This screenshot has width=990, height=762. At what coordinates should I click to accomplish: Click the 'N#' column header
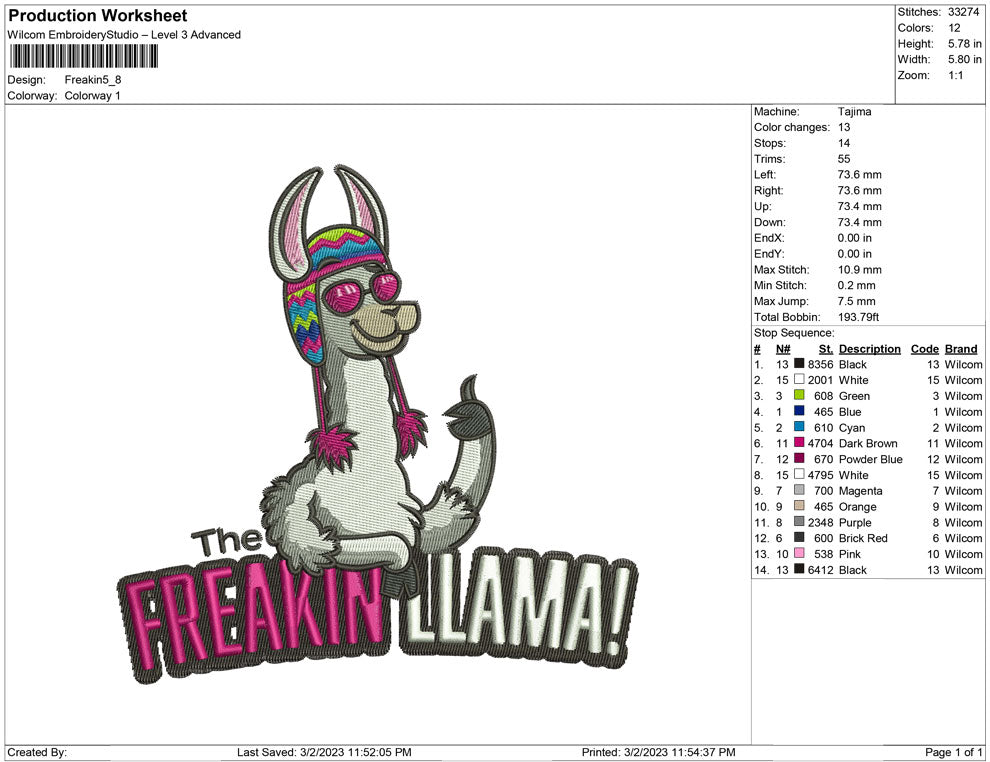783,349
